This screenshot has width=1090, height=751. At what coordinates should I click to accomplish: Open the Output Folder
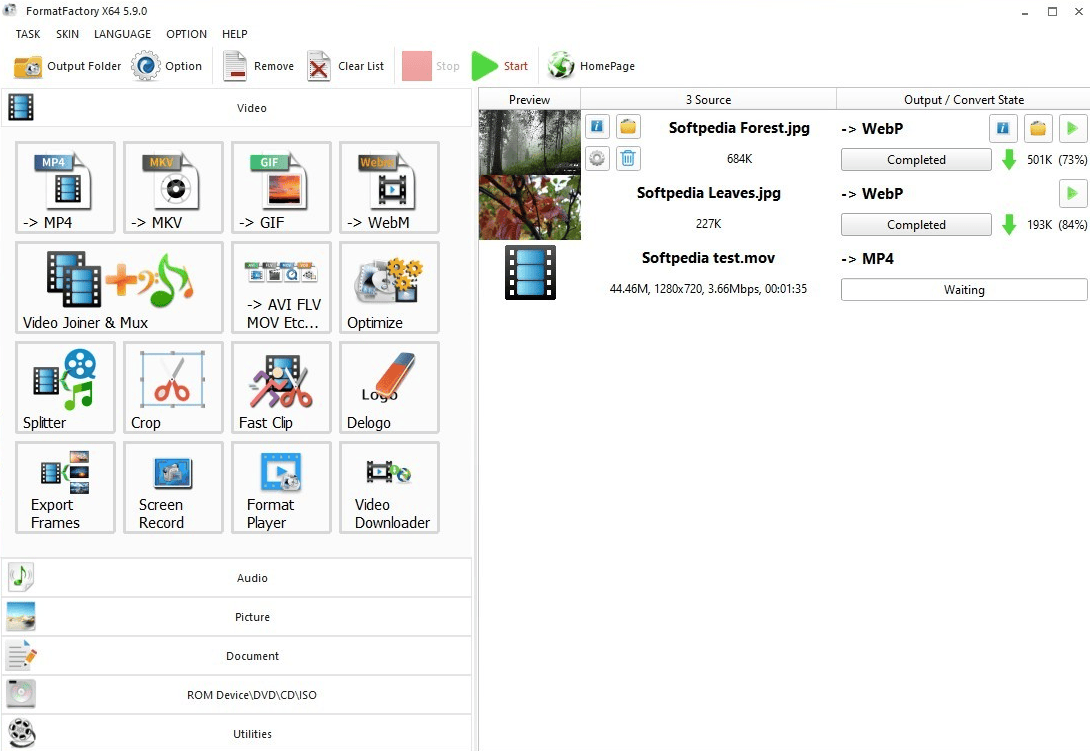point(67,66)
